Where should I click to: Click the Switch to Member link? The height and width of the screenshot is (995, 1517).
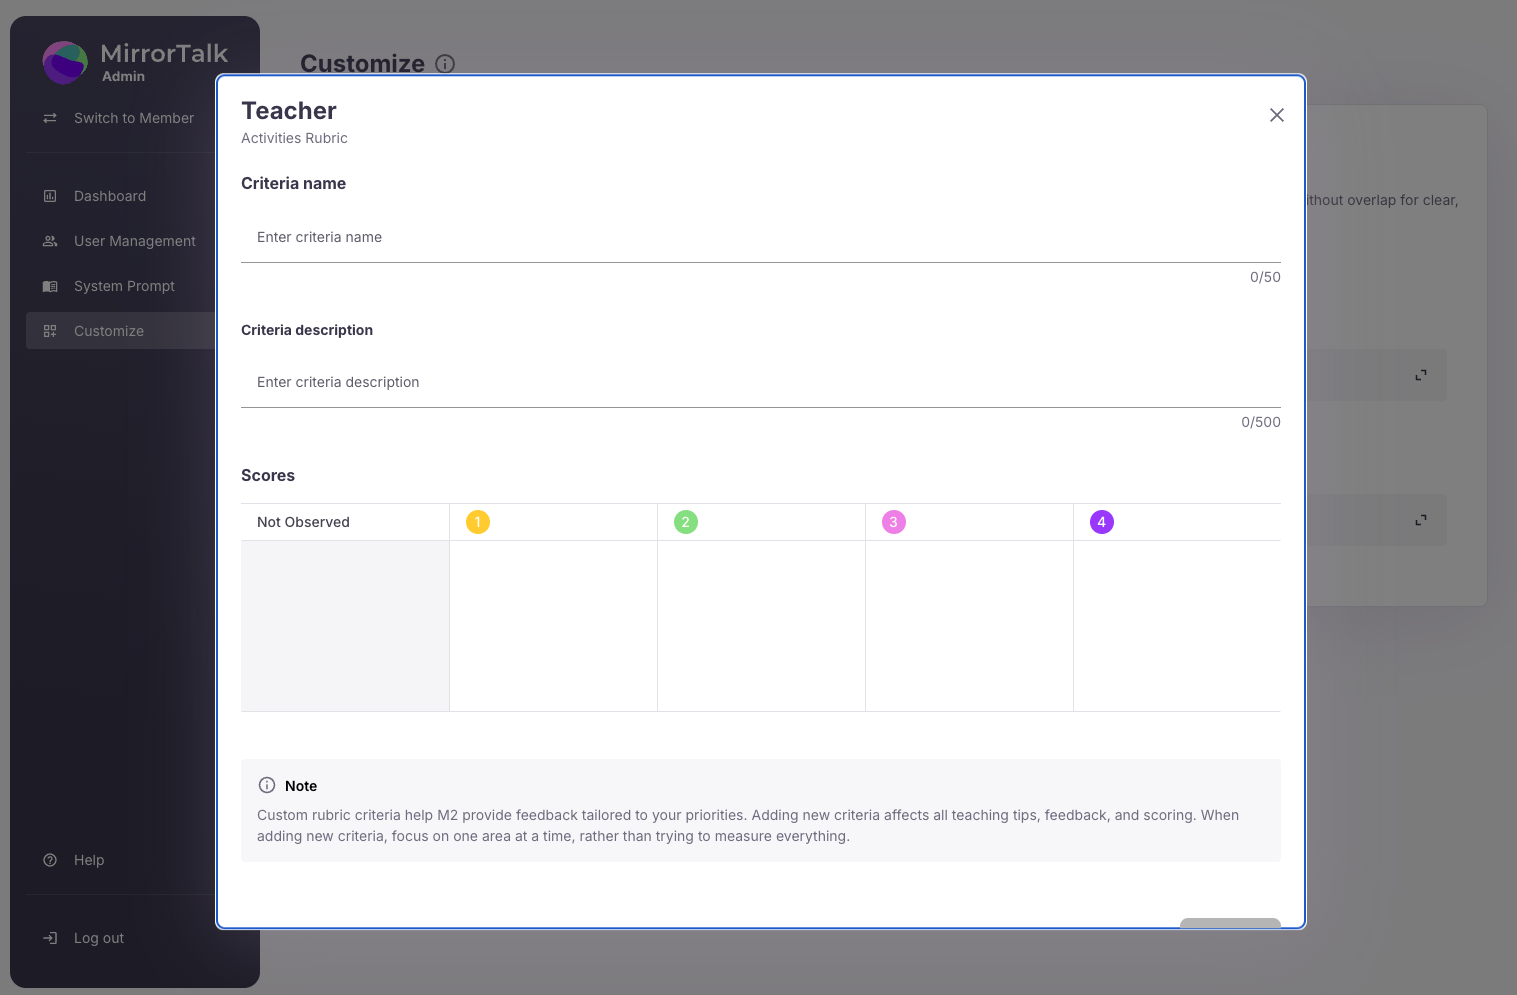click(134, 118)
